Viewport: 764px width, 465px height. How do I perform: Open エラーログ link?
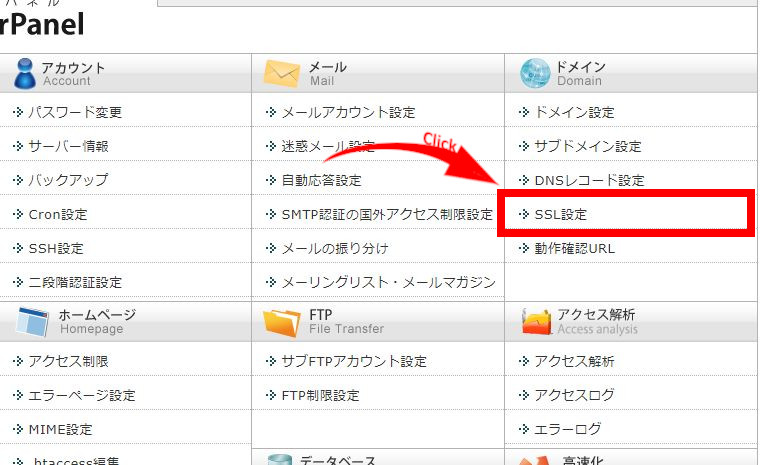point(568,429)
